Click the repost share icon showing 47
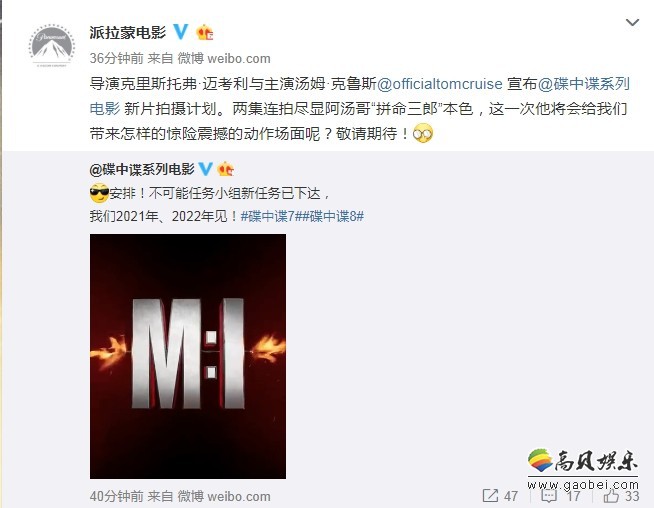The height and width of the screenshot is (508, 654). coord(490,496)
